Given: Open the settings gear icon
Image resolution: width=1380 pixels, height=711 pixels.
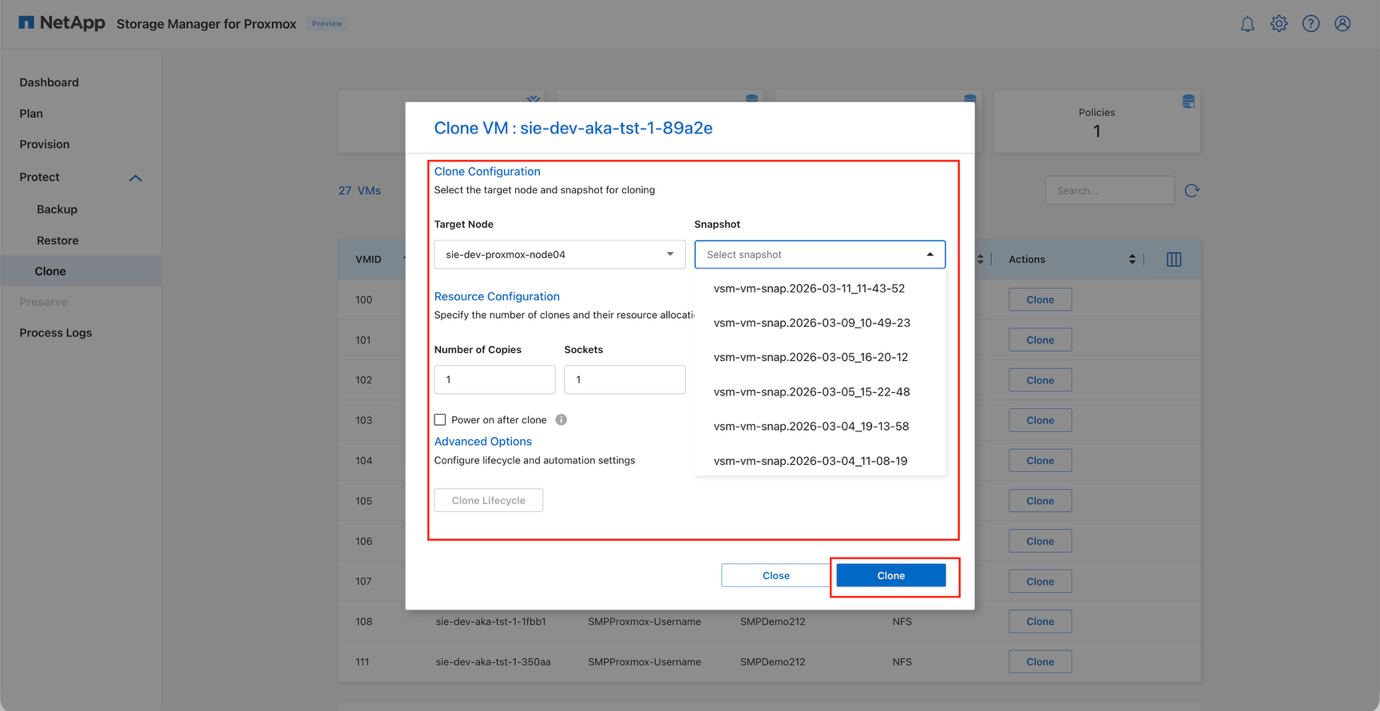Looking at the screenshot, I should pos(1279,23).
